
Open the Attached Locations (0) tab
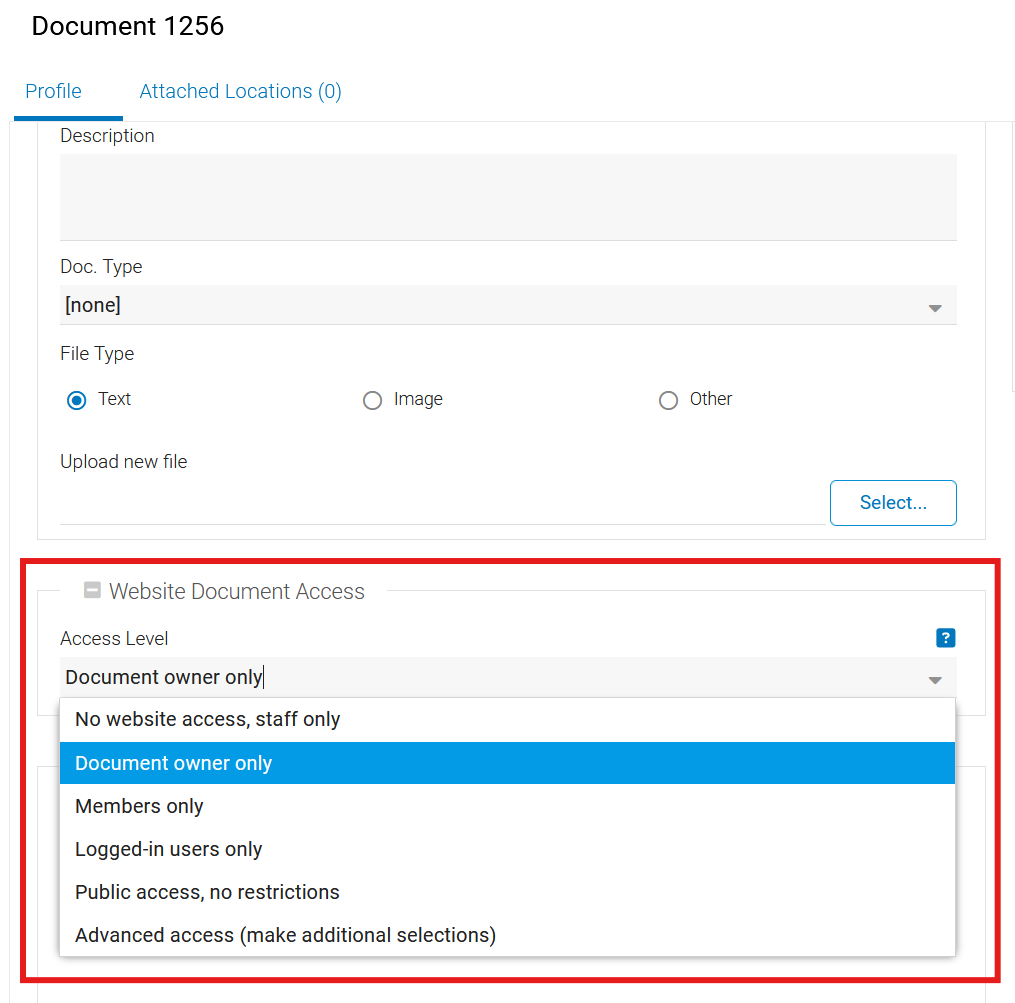click(240, 91)
